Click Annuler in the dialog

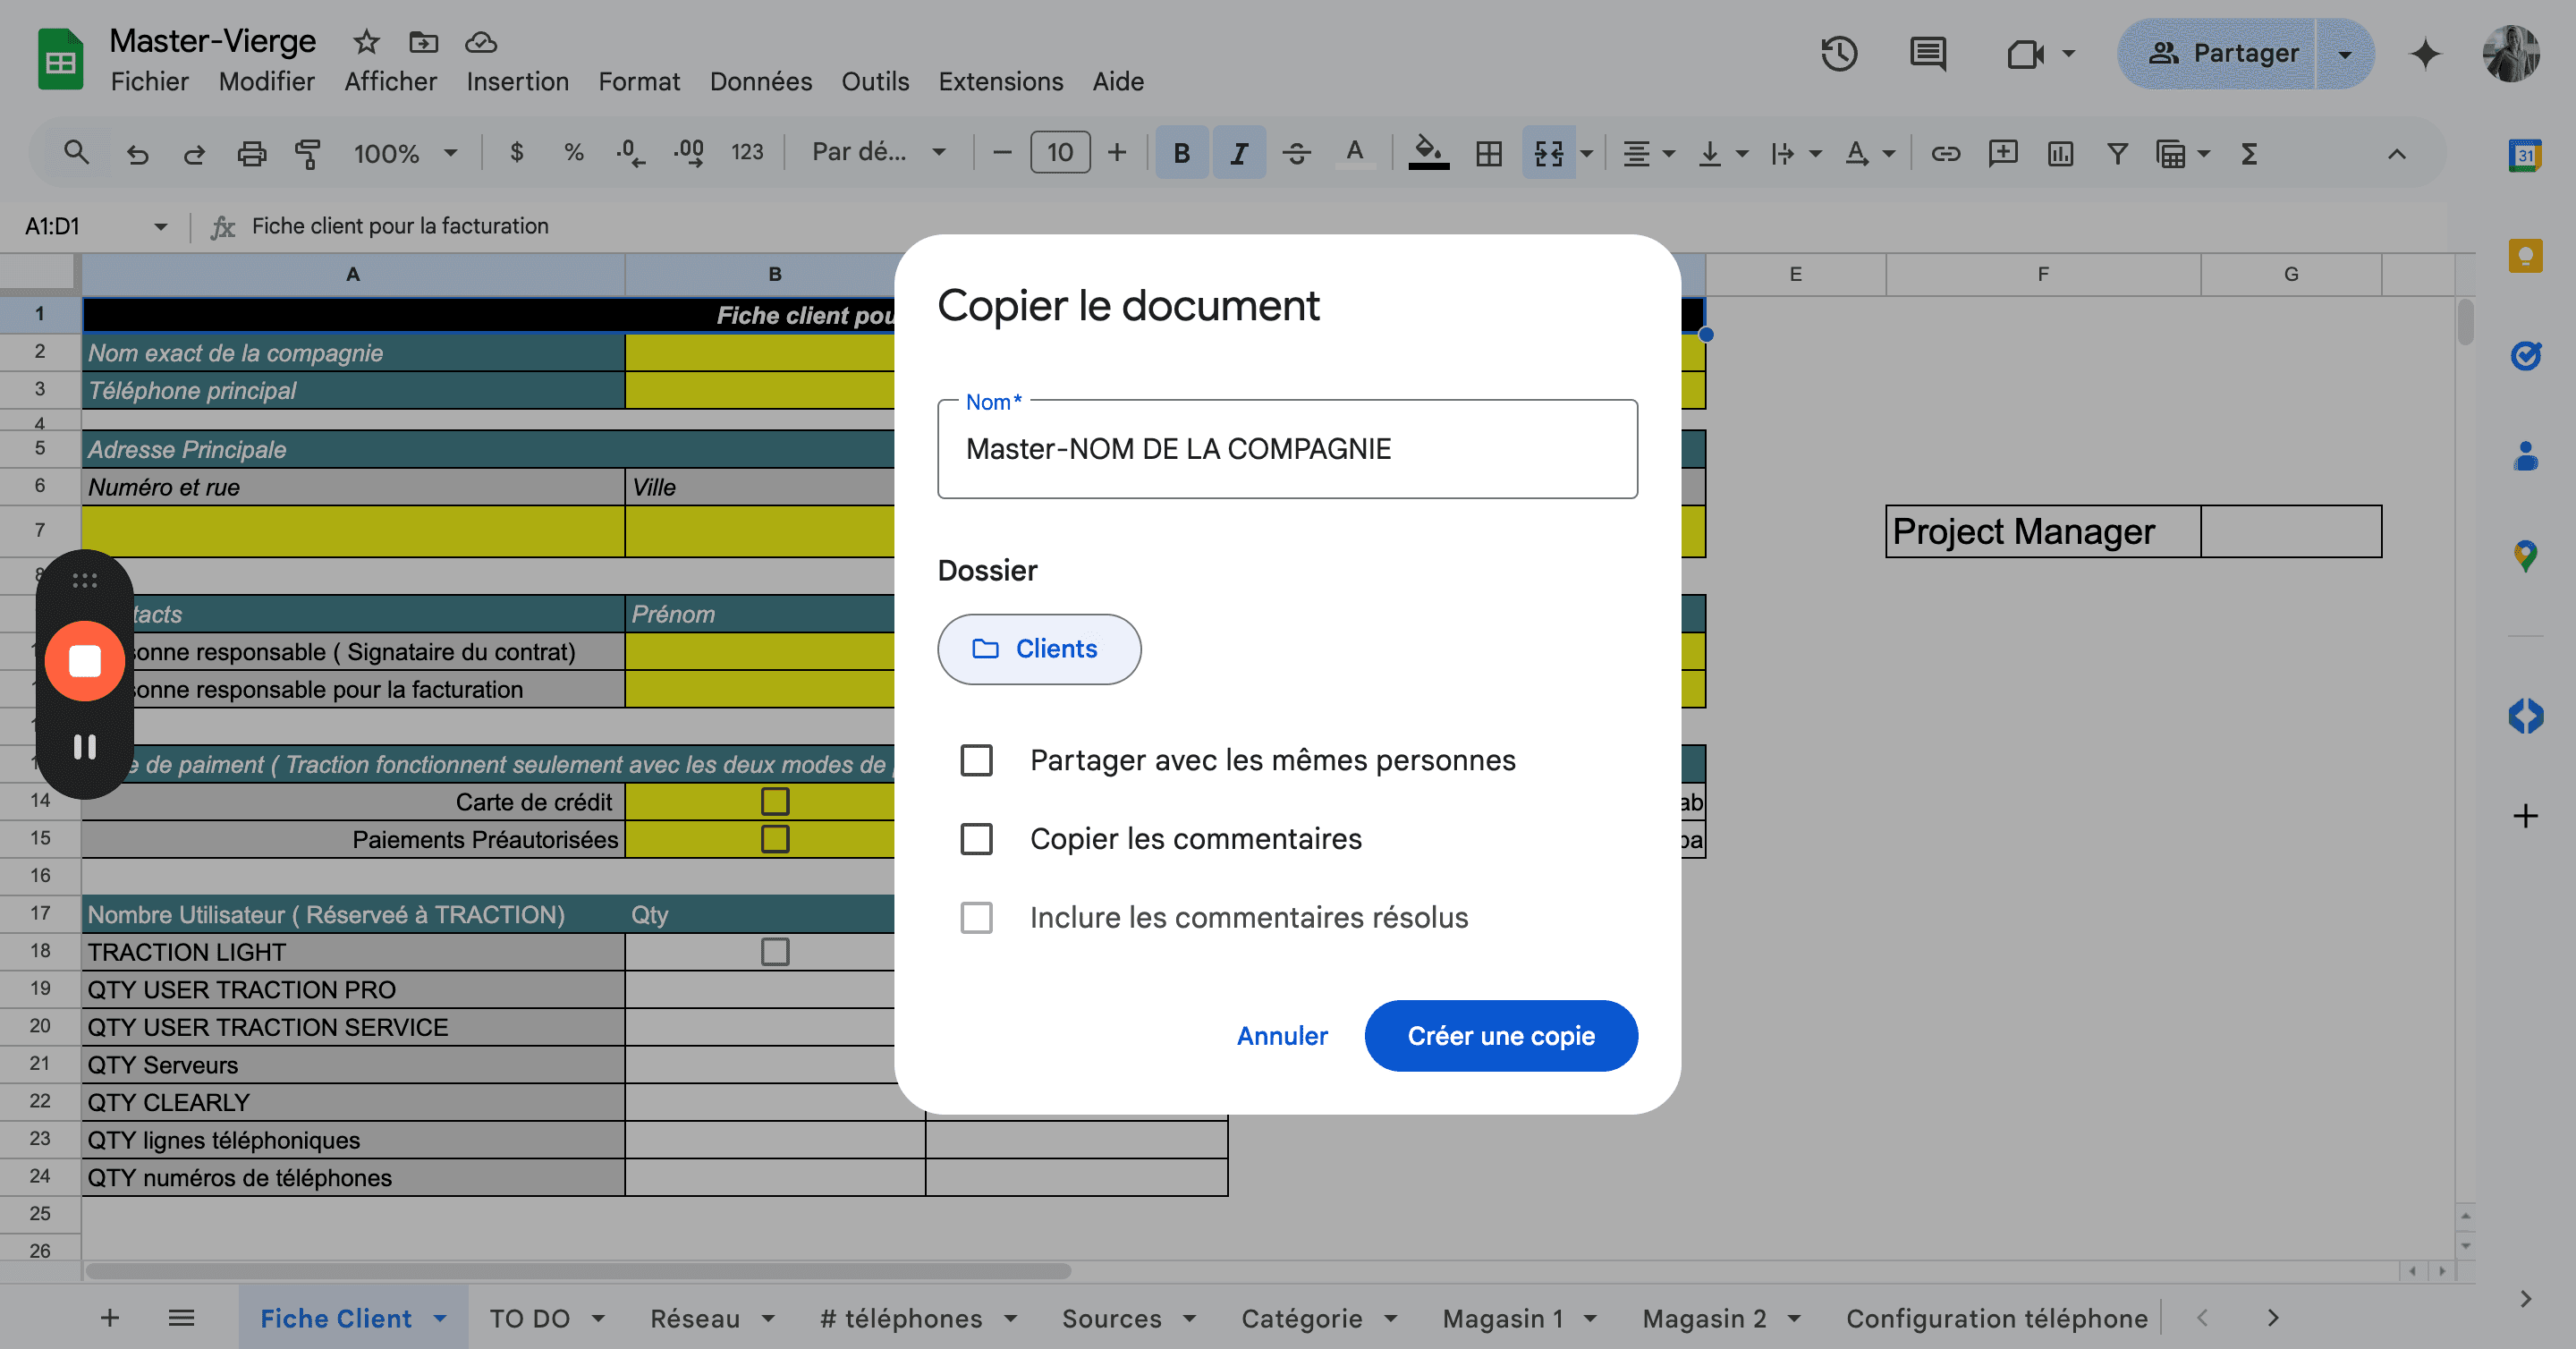[x=1282, y=1036]
